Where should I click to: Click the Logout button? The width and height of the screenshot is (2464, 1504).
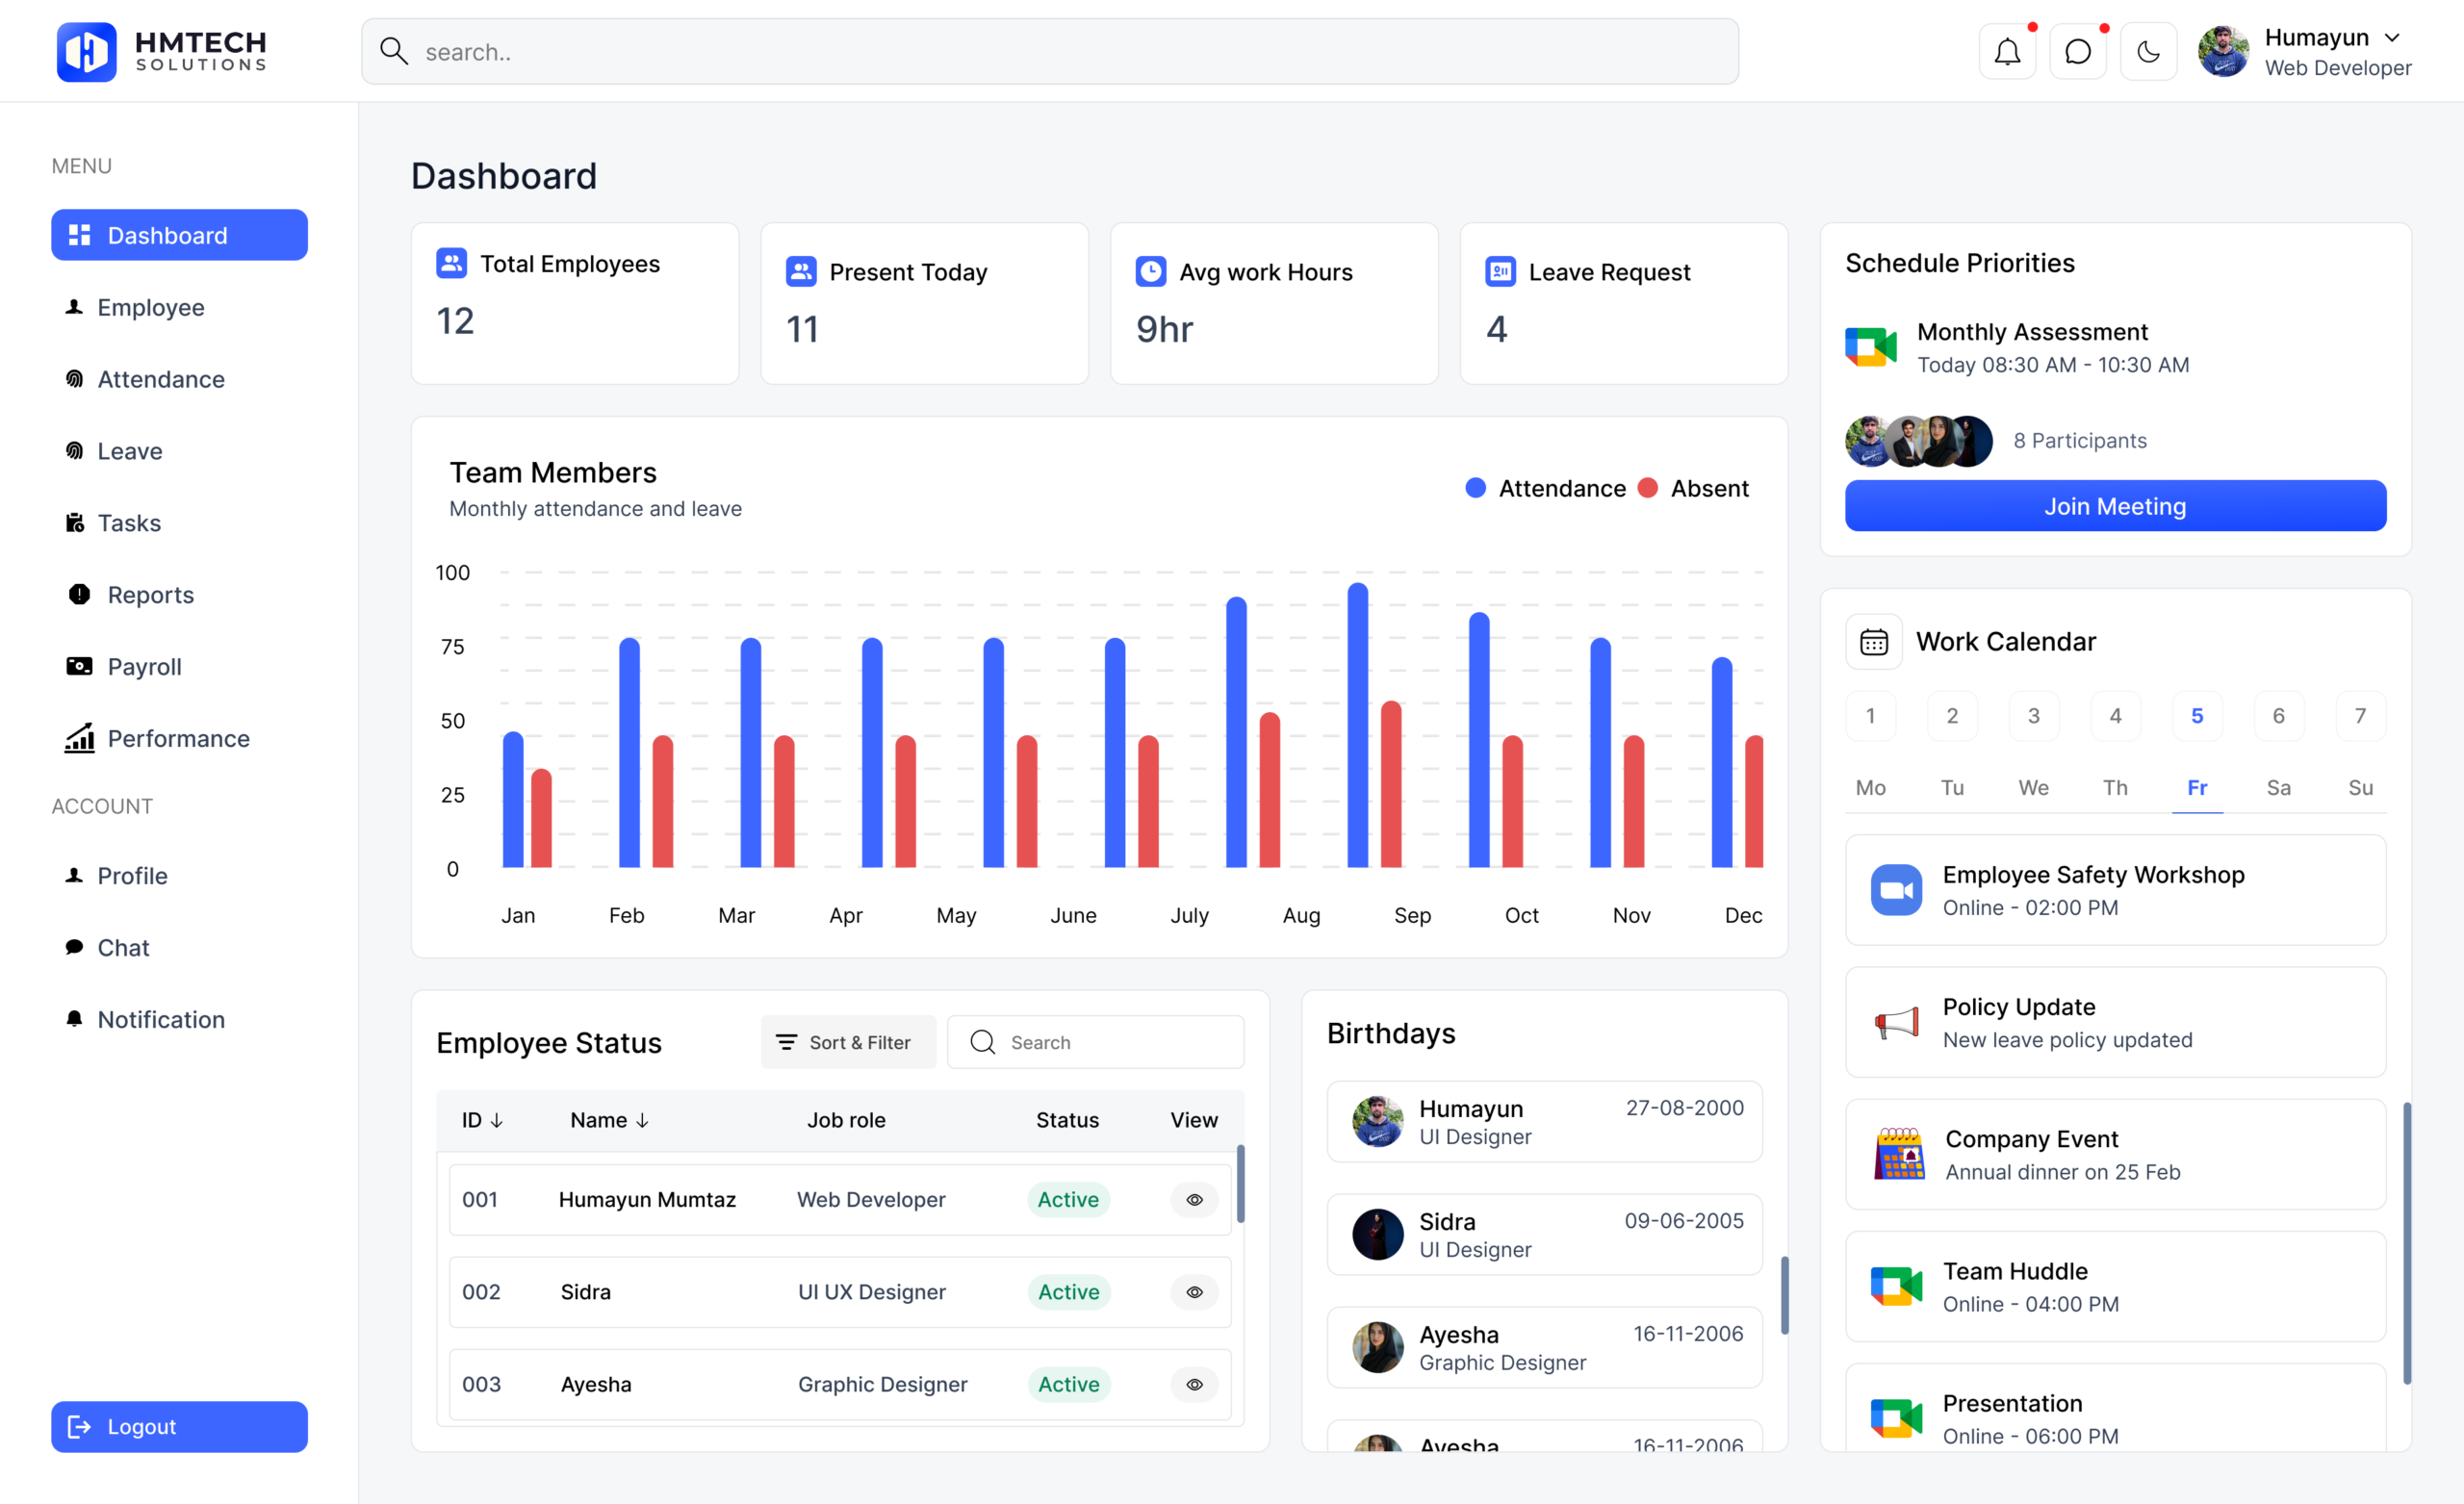(x=179, y=1426)
